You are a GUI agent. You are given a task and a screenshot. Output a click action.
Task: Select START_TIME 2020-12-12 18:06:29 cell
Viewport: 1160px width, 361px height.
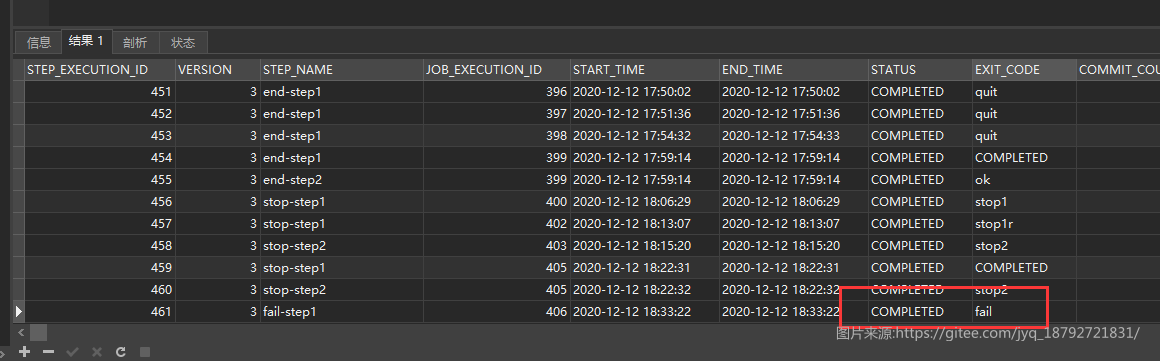click(644, 201)
